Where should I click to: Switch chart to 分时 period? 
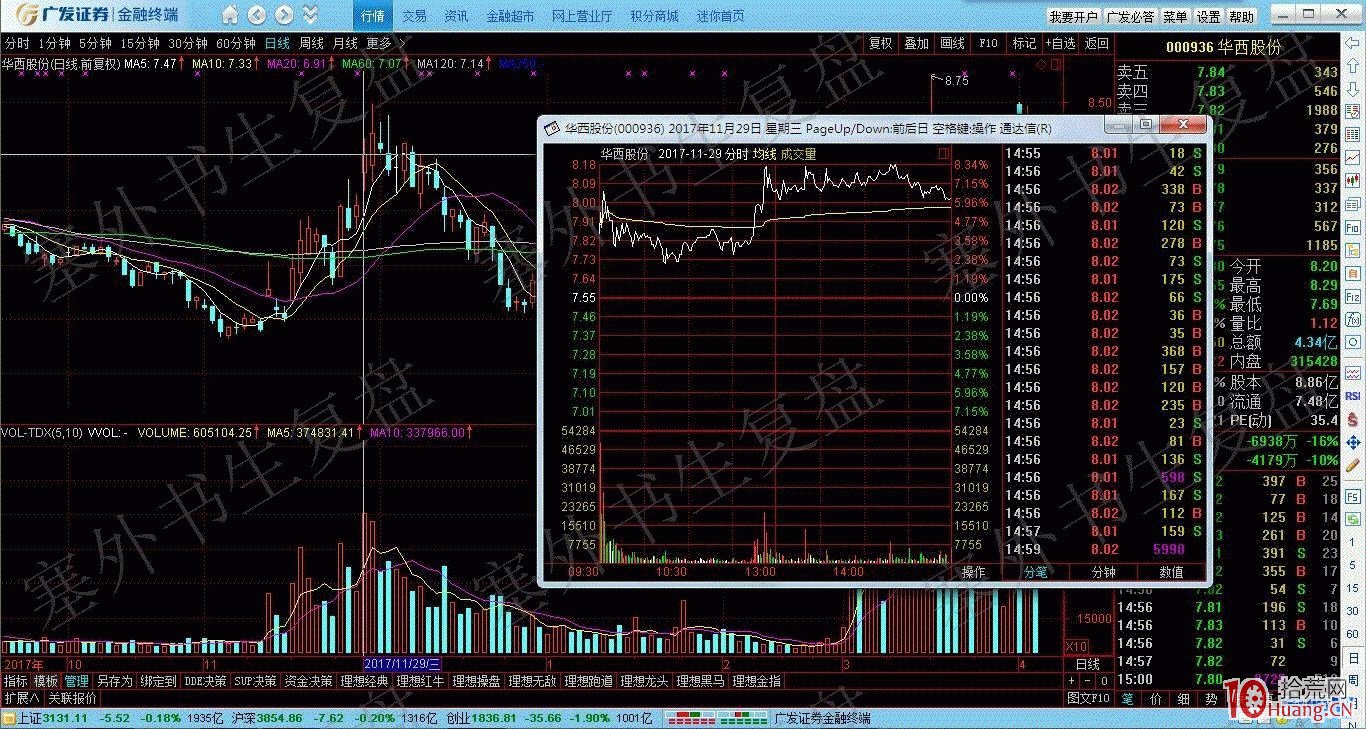coord(16,43)
